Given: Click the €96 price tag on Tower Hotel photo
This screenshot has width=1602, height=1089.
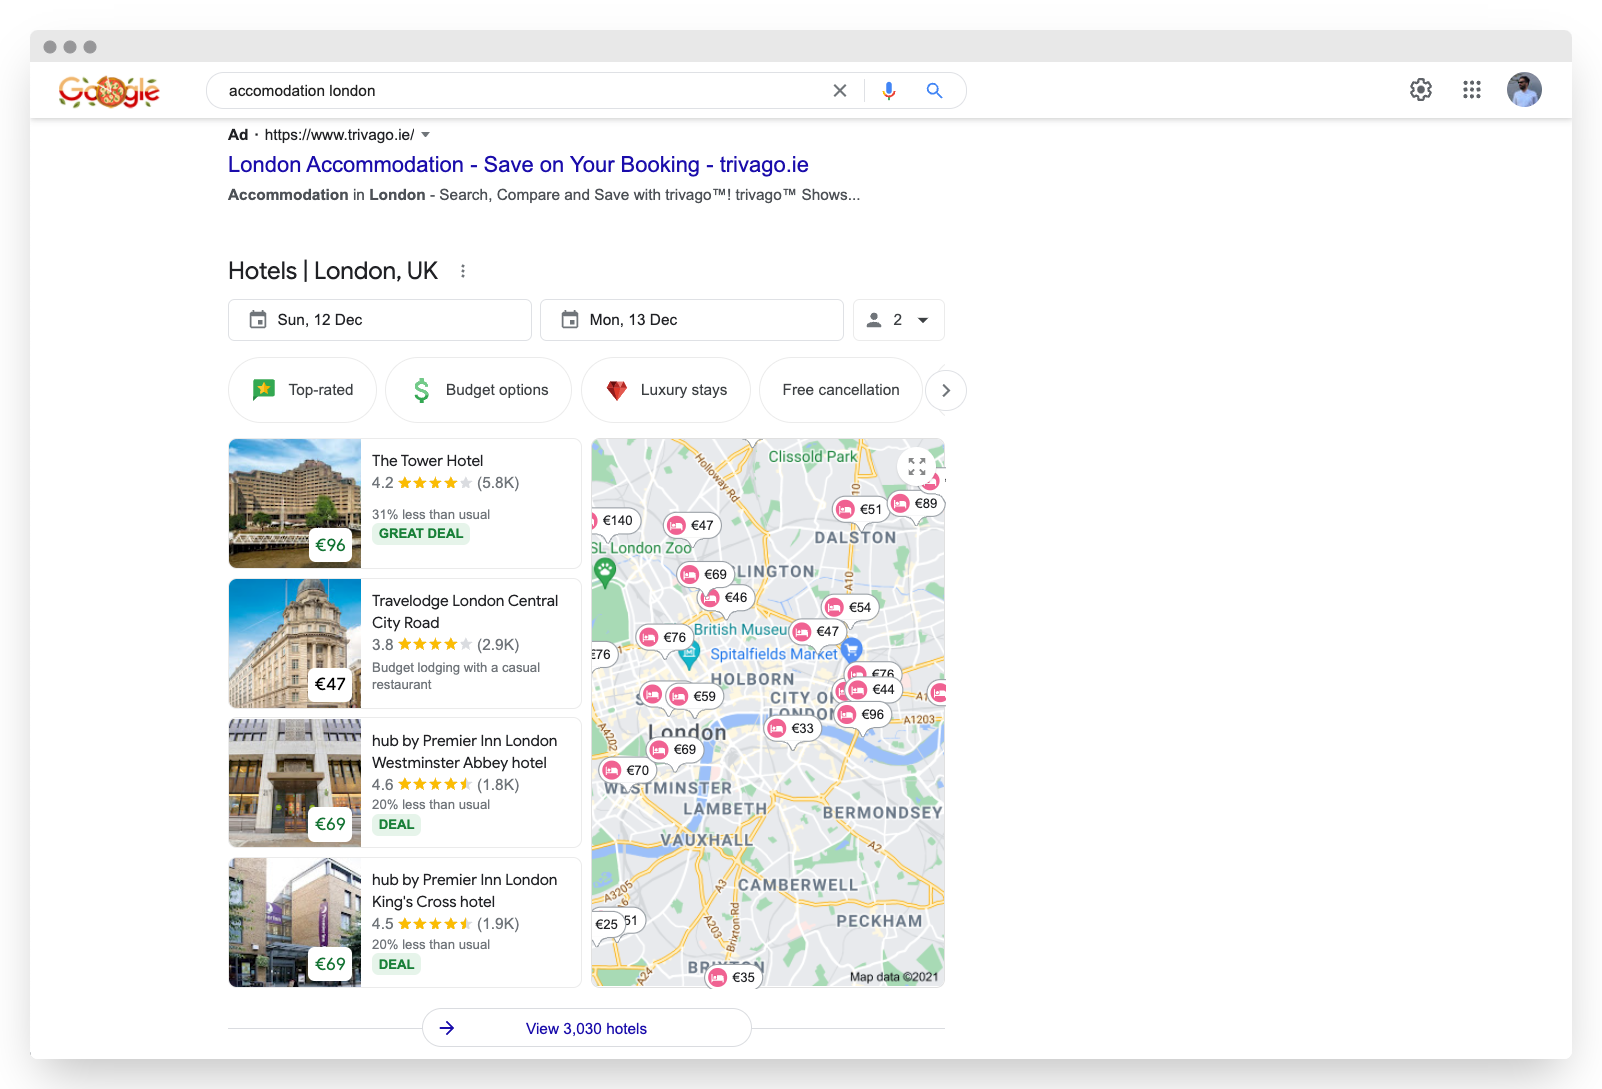Looking at the screenshot, I should [x=331, y=546].
